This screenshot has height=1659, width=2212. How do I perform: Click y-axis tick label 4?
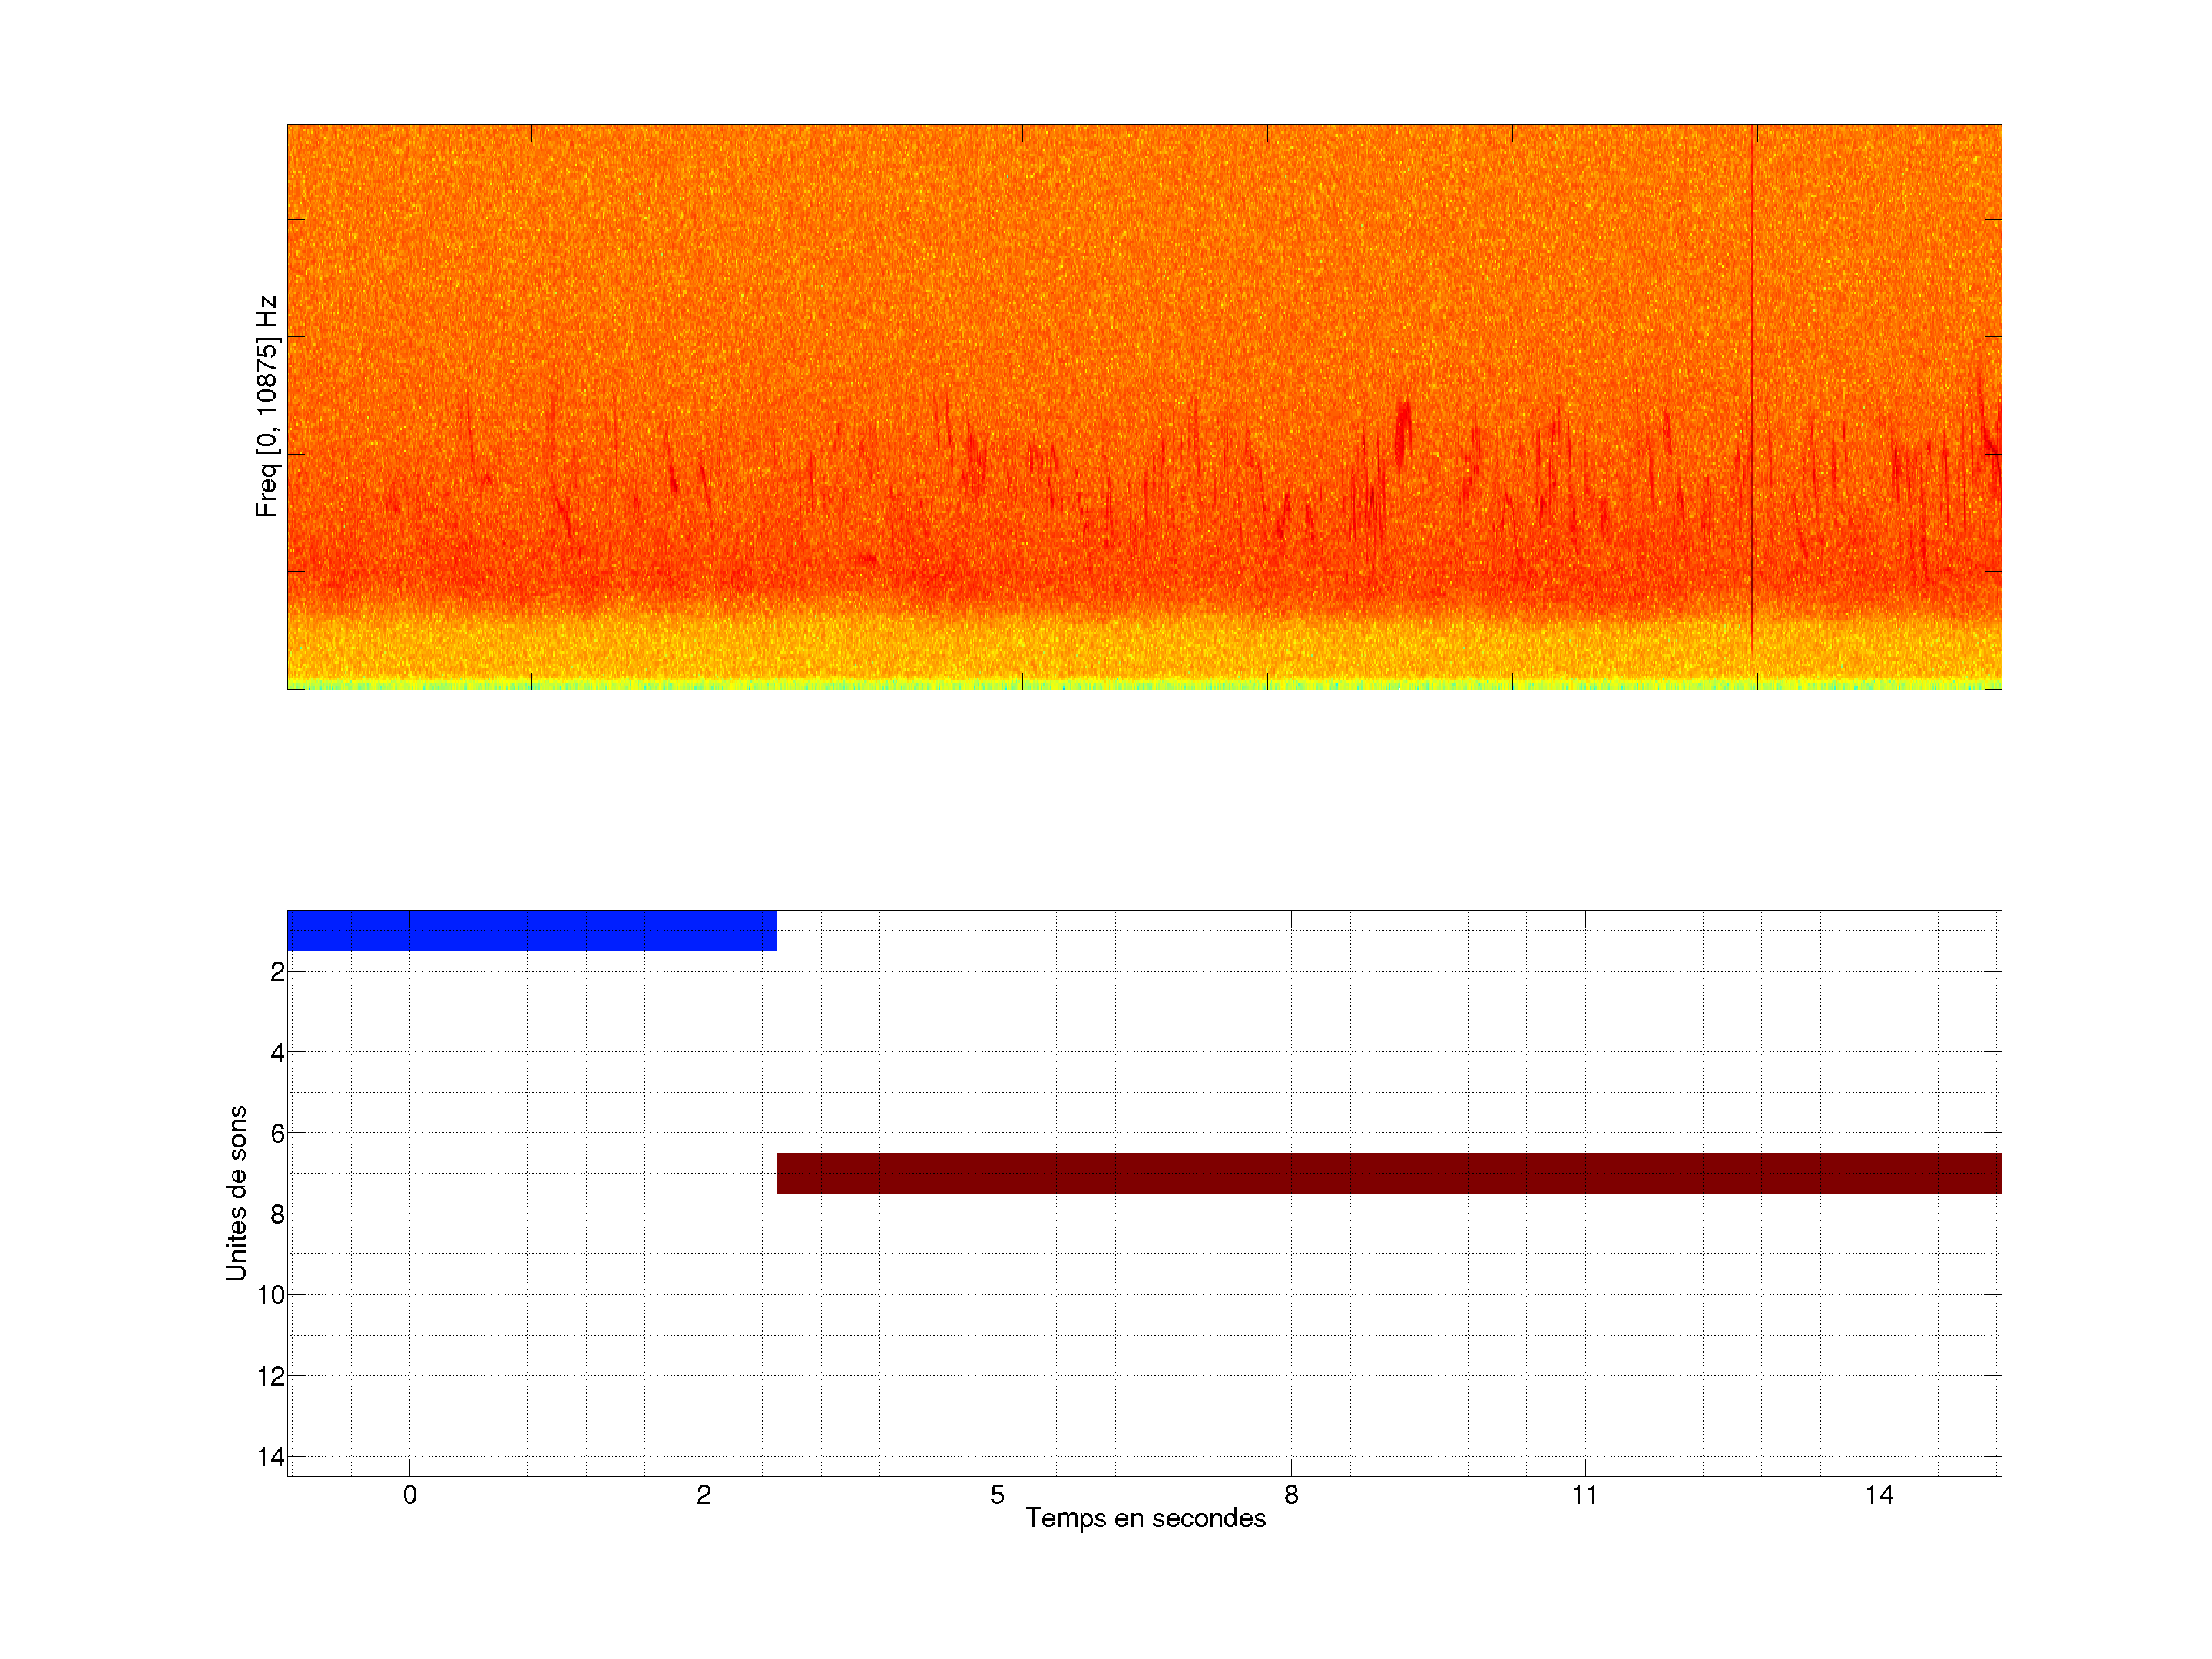click(x=277, y=1053)
